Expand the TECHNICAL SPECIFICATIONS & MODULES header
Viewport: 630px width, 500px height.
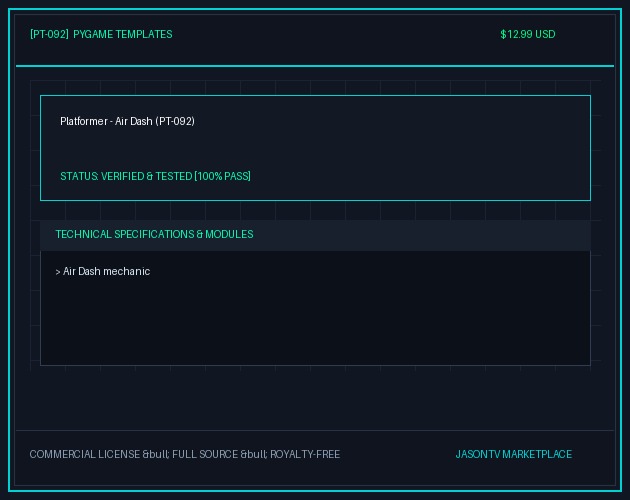coord(154,234)
